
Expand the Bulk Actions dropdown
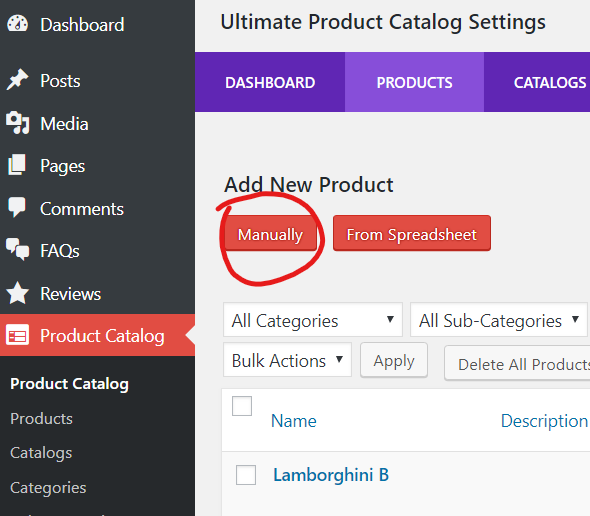coord(287,360)
